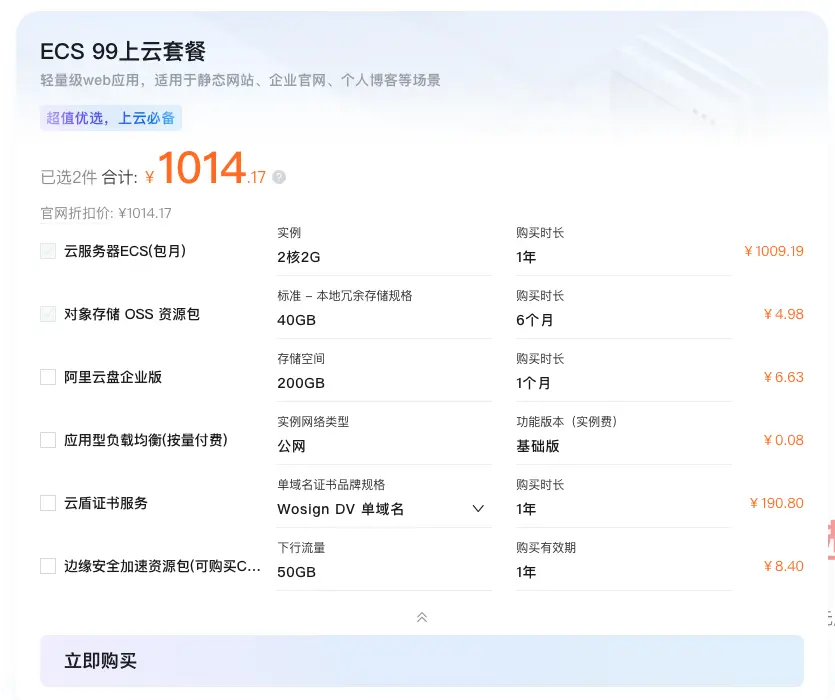835x700 pixels.
Task: Click the ¥8.40 price
Action: click(x=783, y=566)
